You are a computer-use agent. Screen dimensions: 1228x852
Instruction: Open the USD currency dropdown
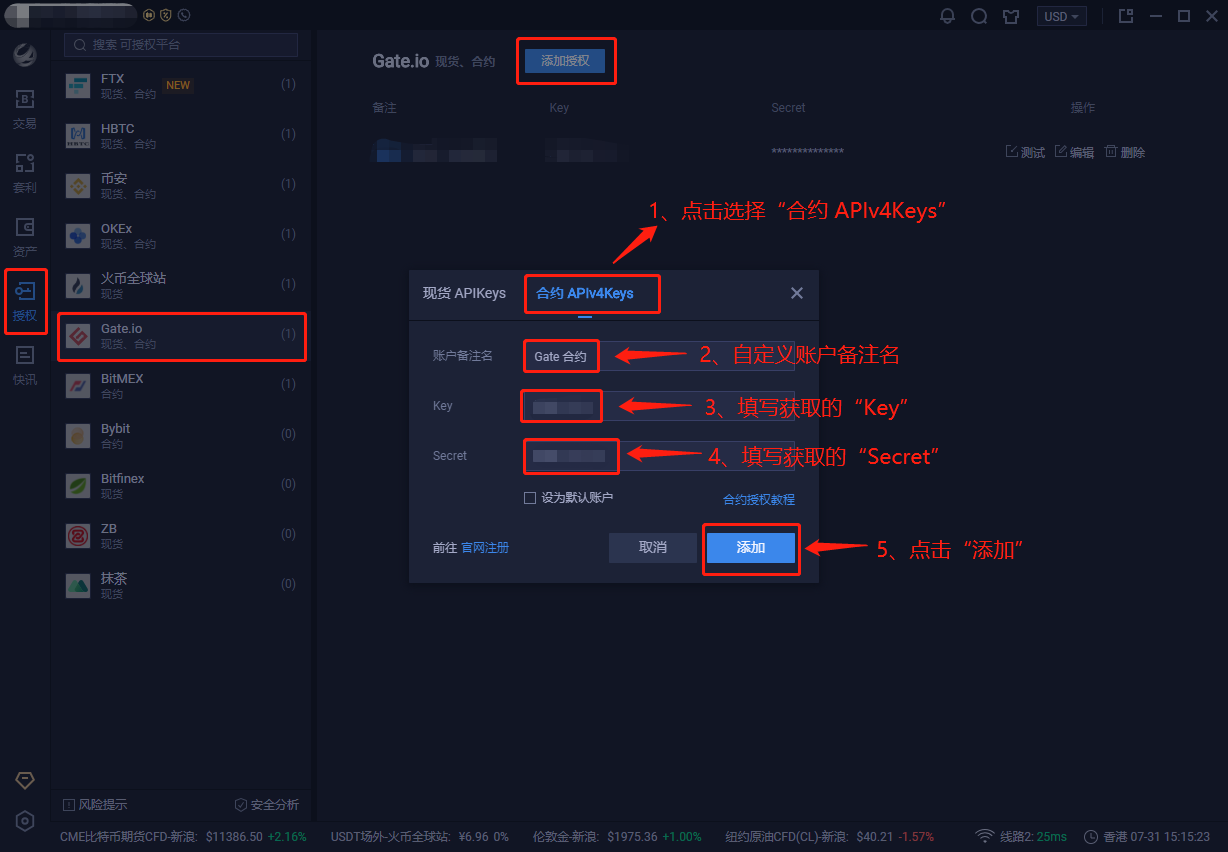pyautogui.click(x=1062, y=16)
